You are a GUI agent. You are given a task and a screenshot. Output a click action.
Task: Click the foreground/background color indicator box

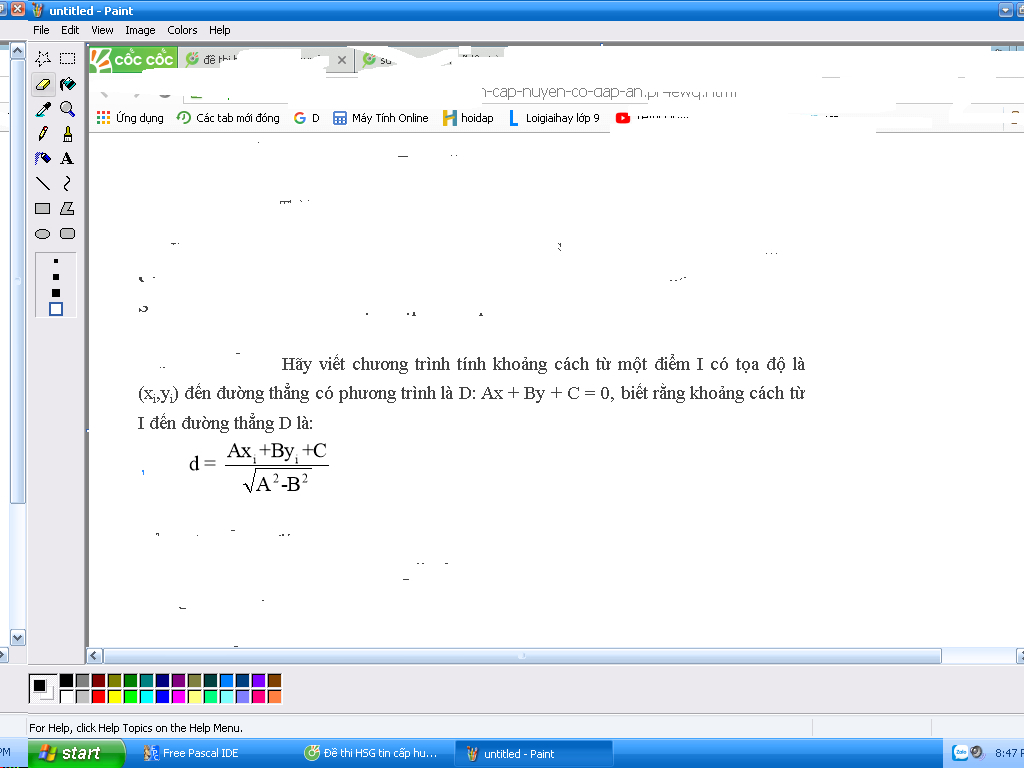(43, 688)
